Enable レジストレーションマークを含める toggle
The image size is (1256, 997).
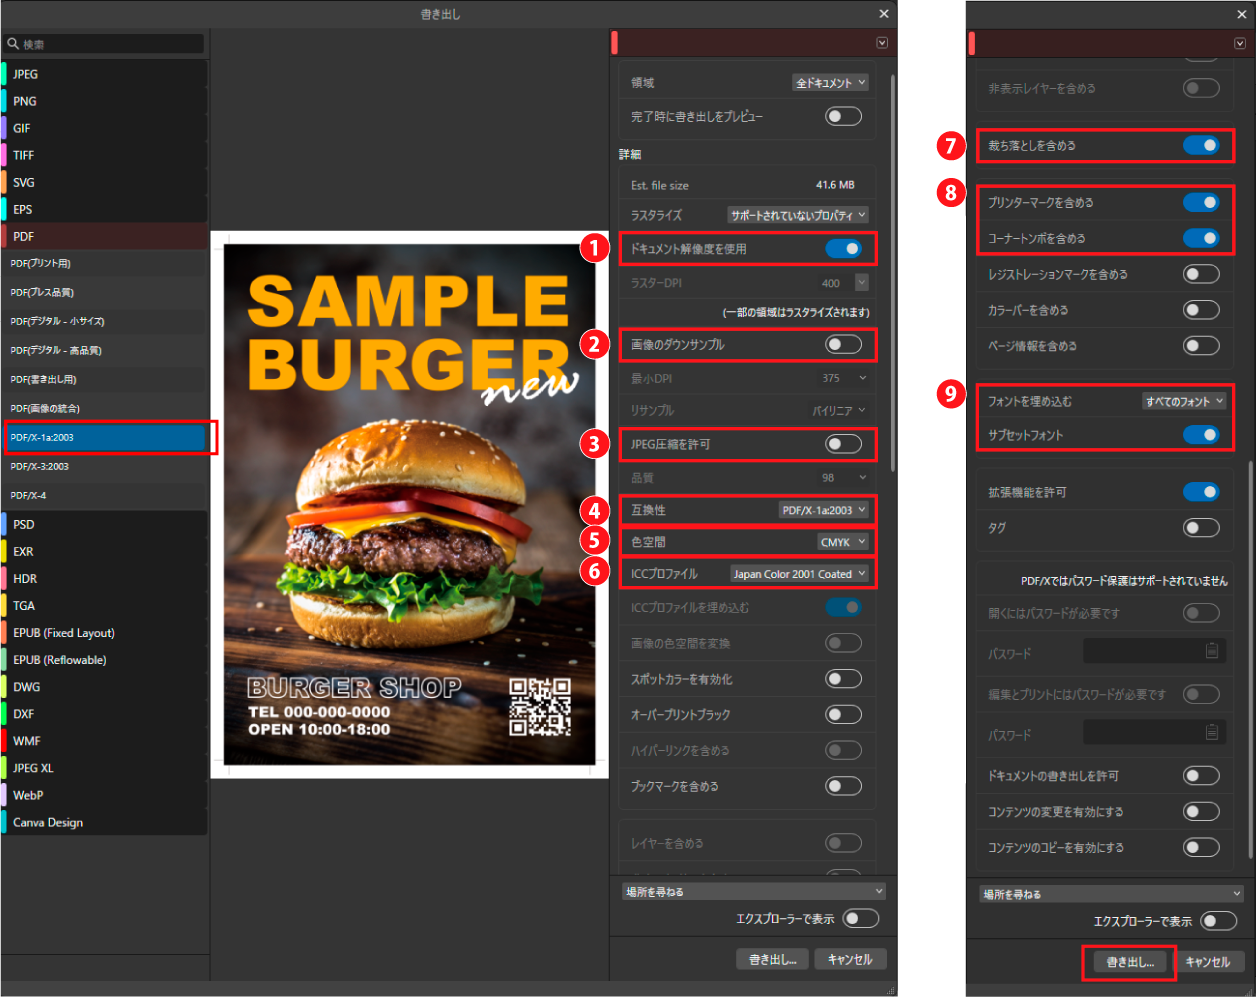[x=1200, y=274]
